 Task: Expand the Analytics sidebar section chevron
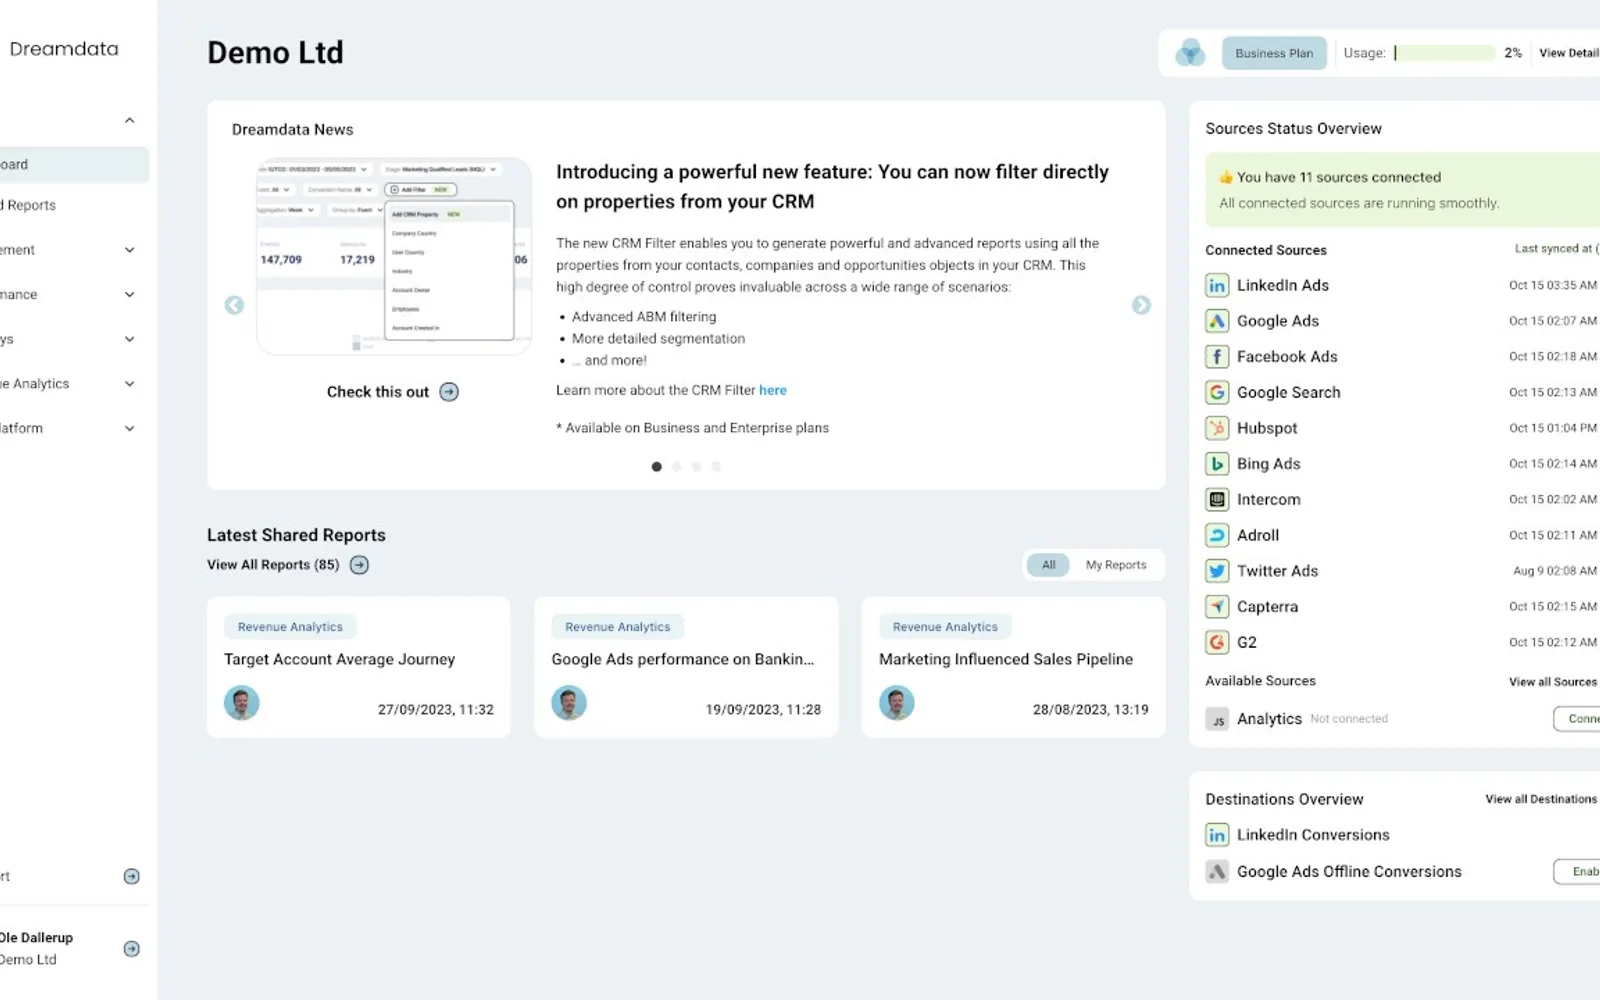pos(129,384)
